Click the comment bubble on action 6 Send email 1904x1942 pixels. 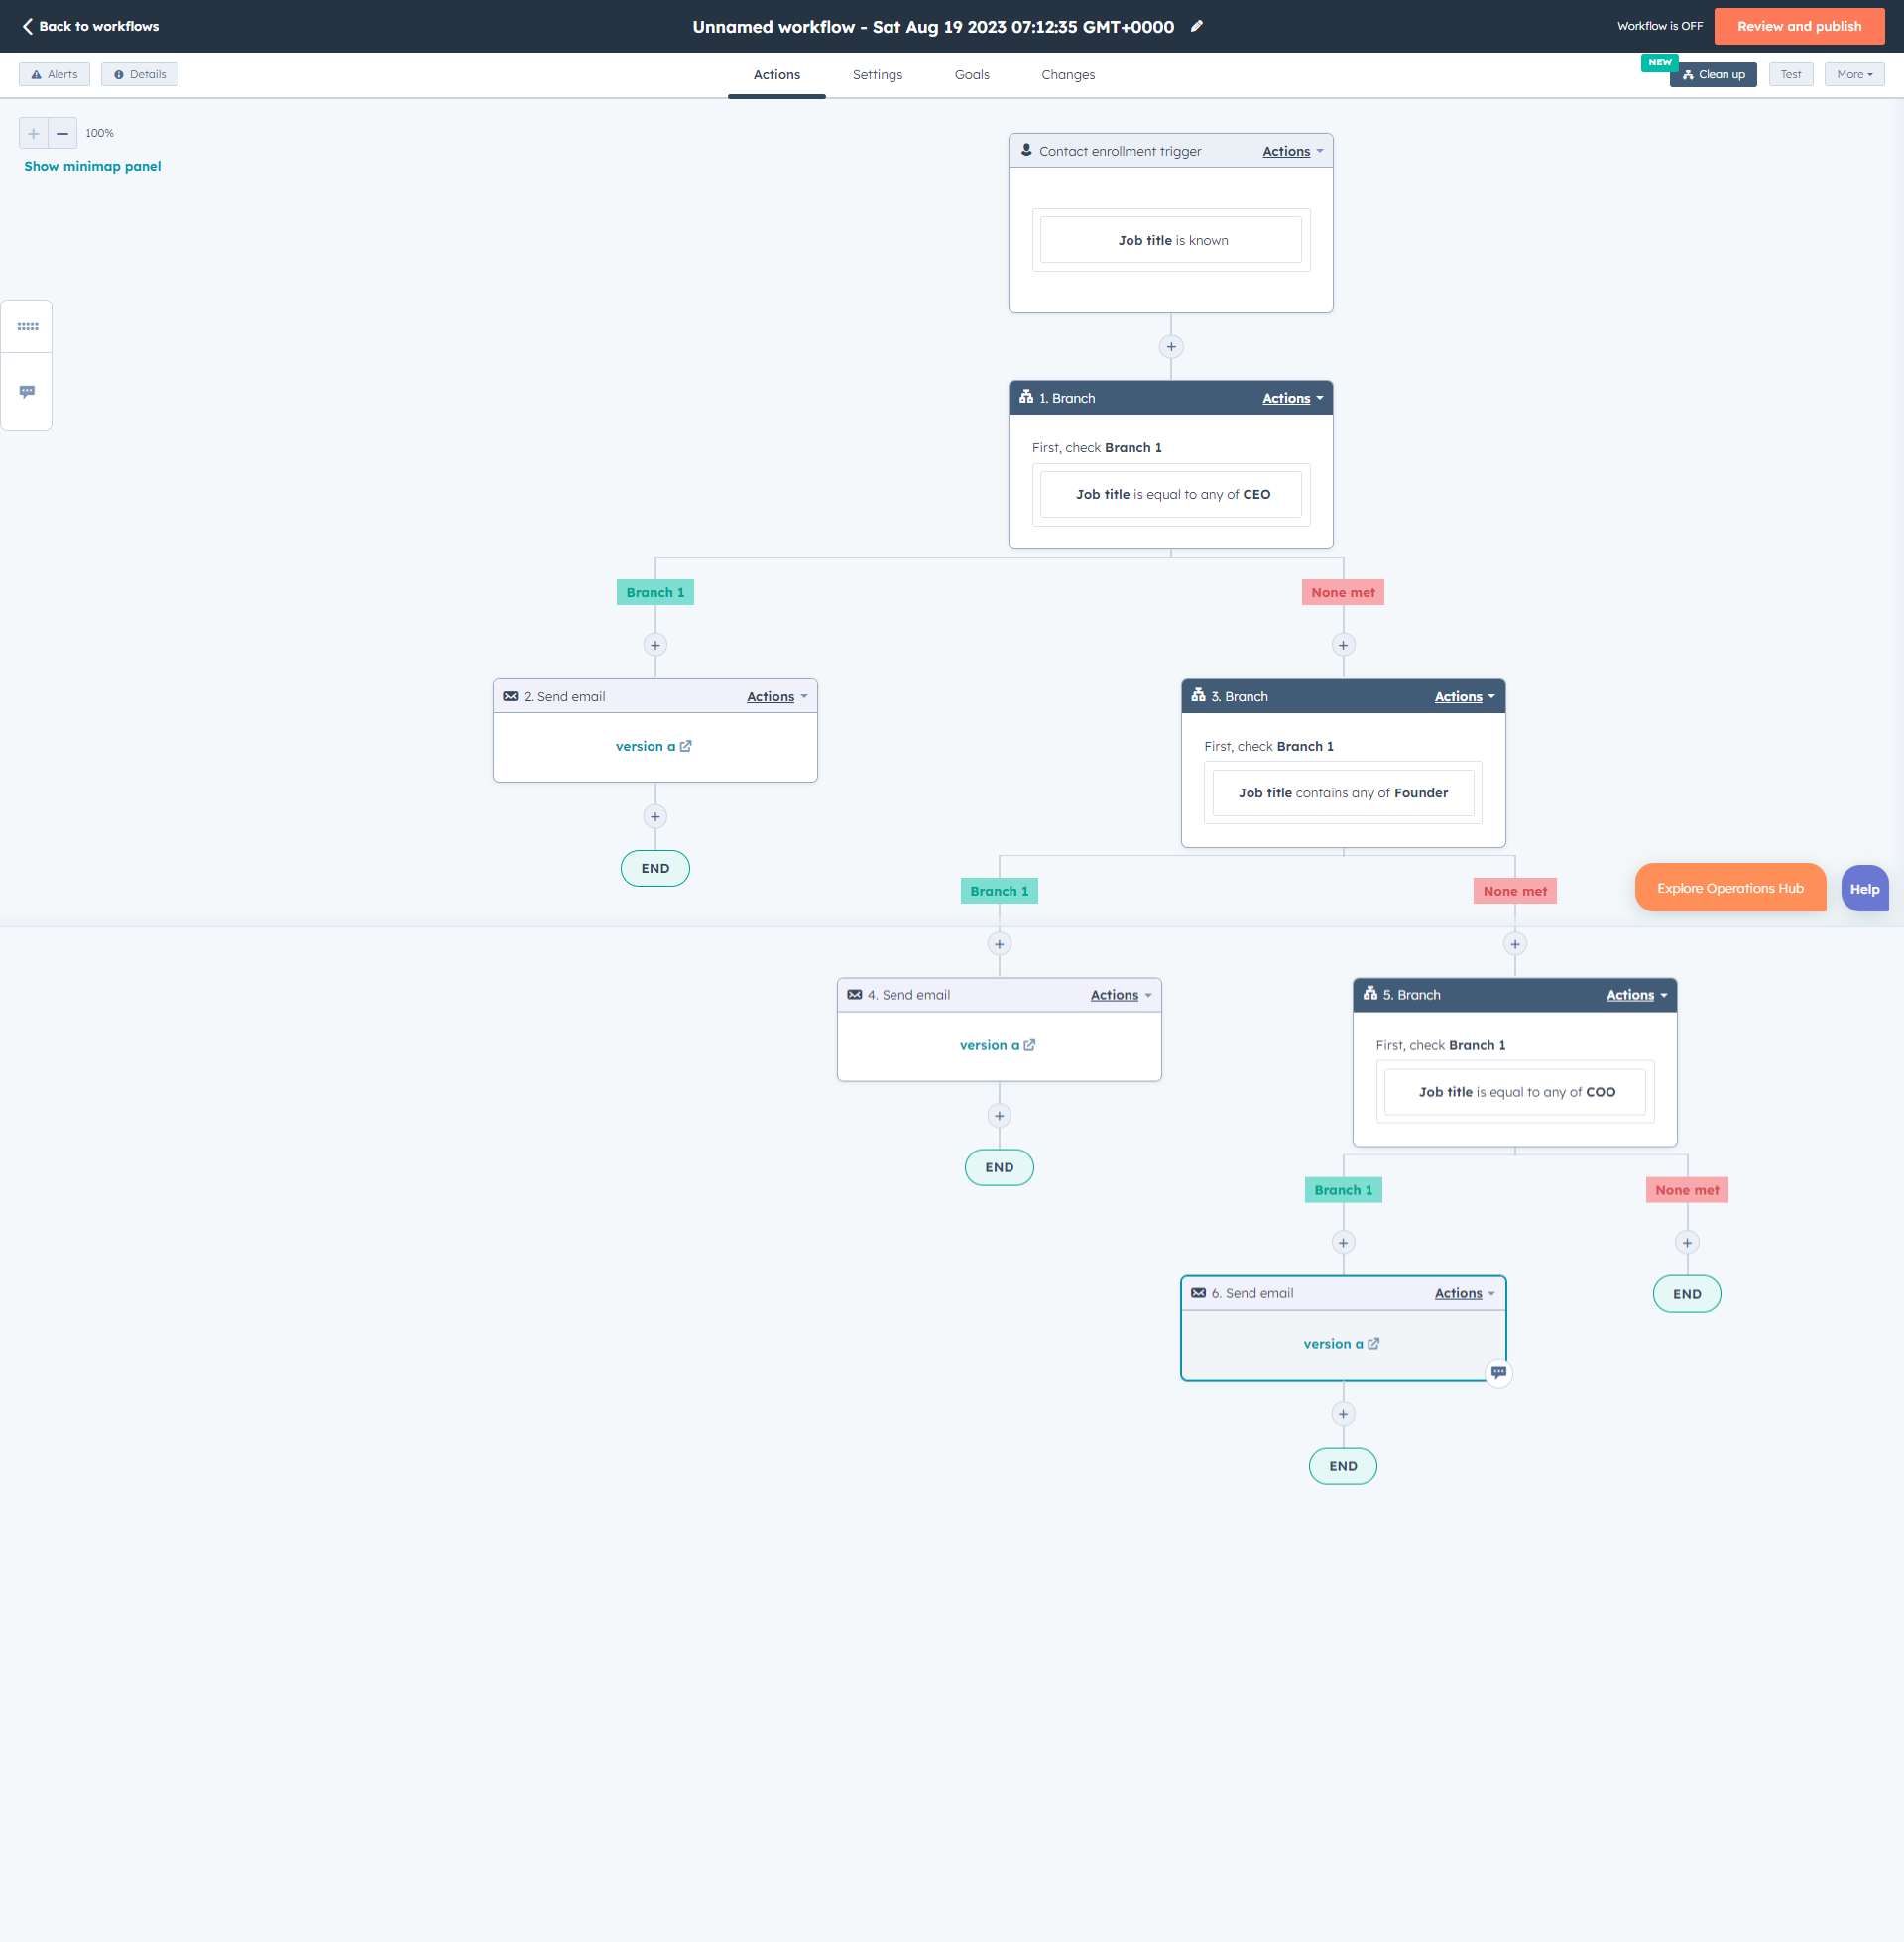coord(1498,1372)
